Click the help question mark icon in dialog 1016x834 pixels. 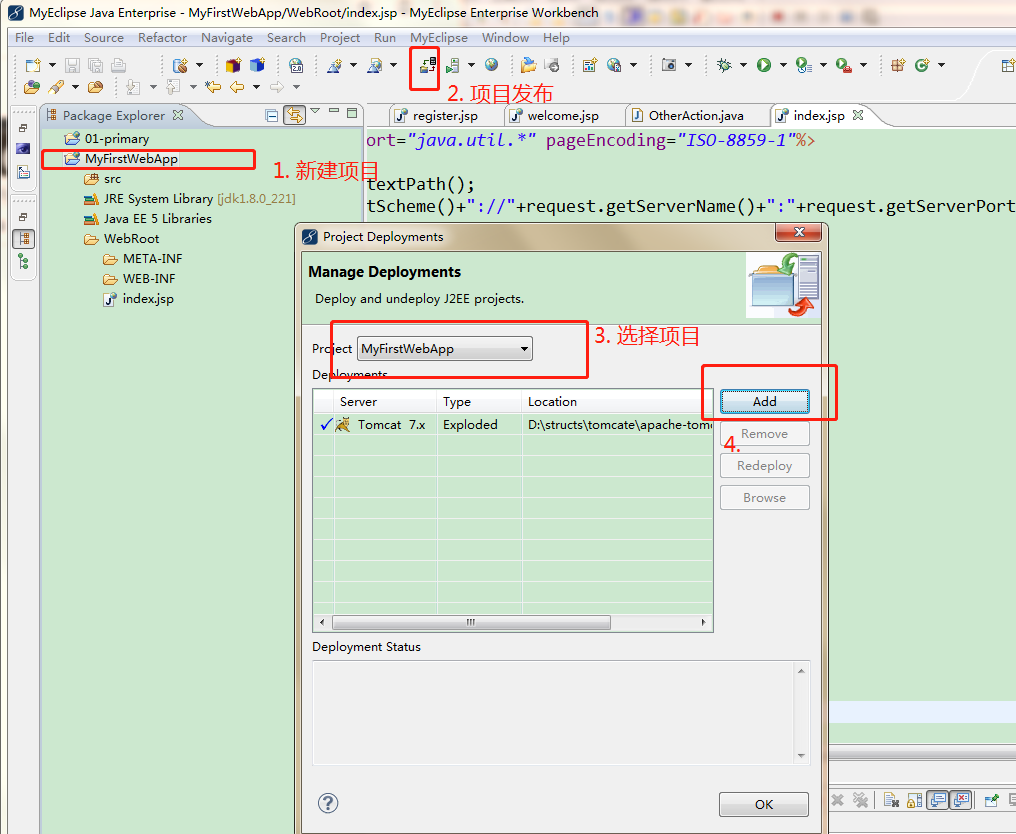click(328, 803)
